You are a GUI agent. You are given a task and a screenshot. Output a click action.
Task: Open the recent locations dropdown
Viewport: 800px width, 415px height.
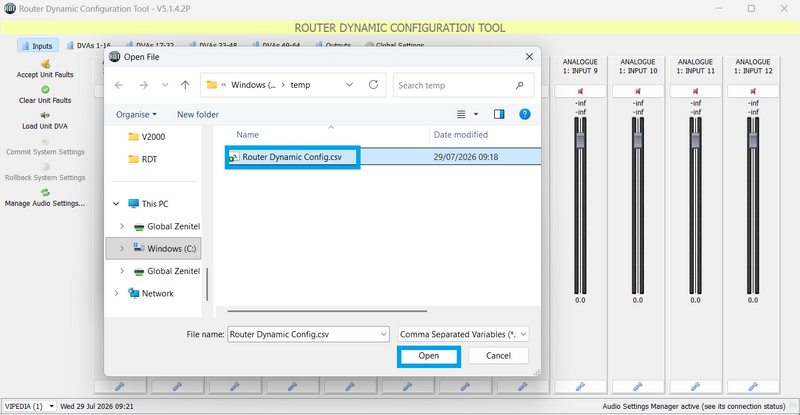click(x=165, y=85)
